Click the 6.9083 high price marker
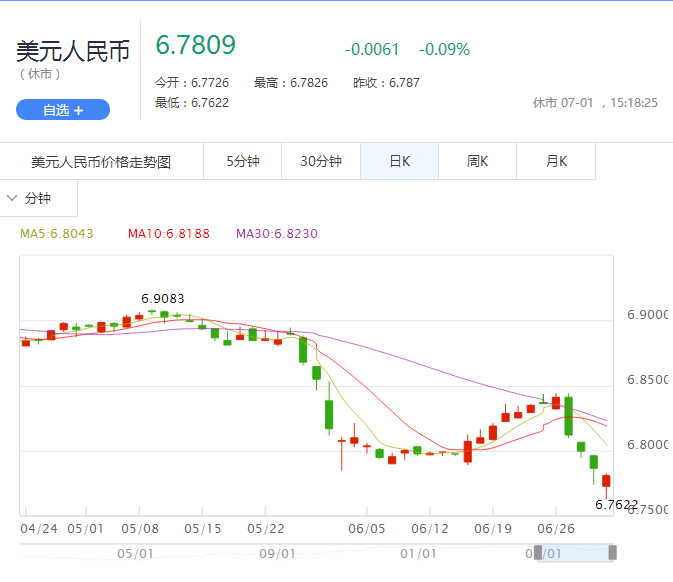The height and width of the screenshot is (582, 673). coord(162,298)
